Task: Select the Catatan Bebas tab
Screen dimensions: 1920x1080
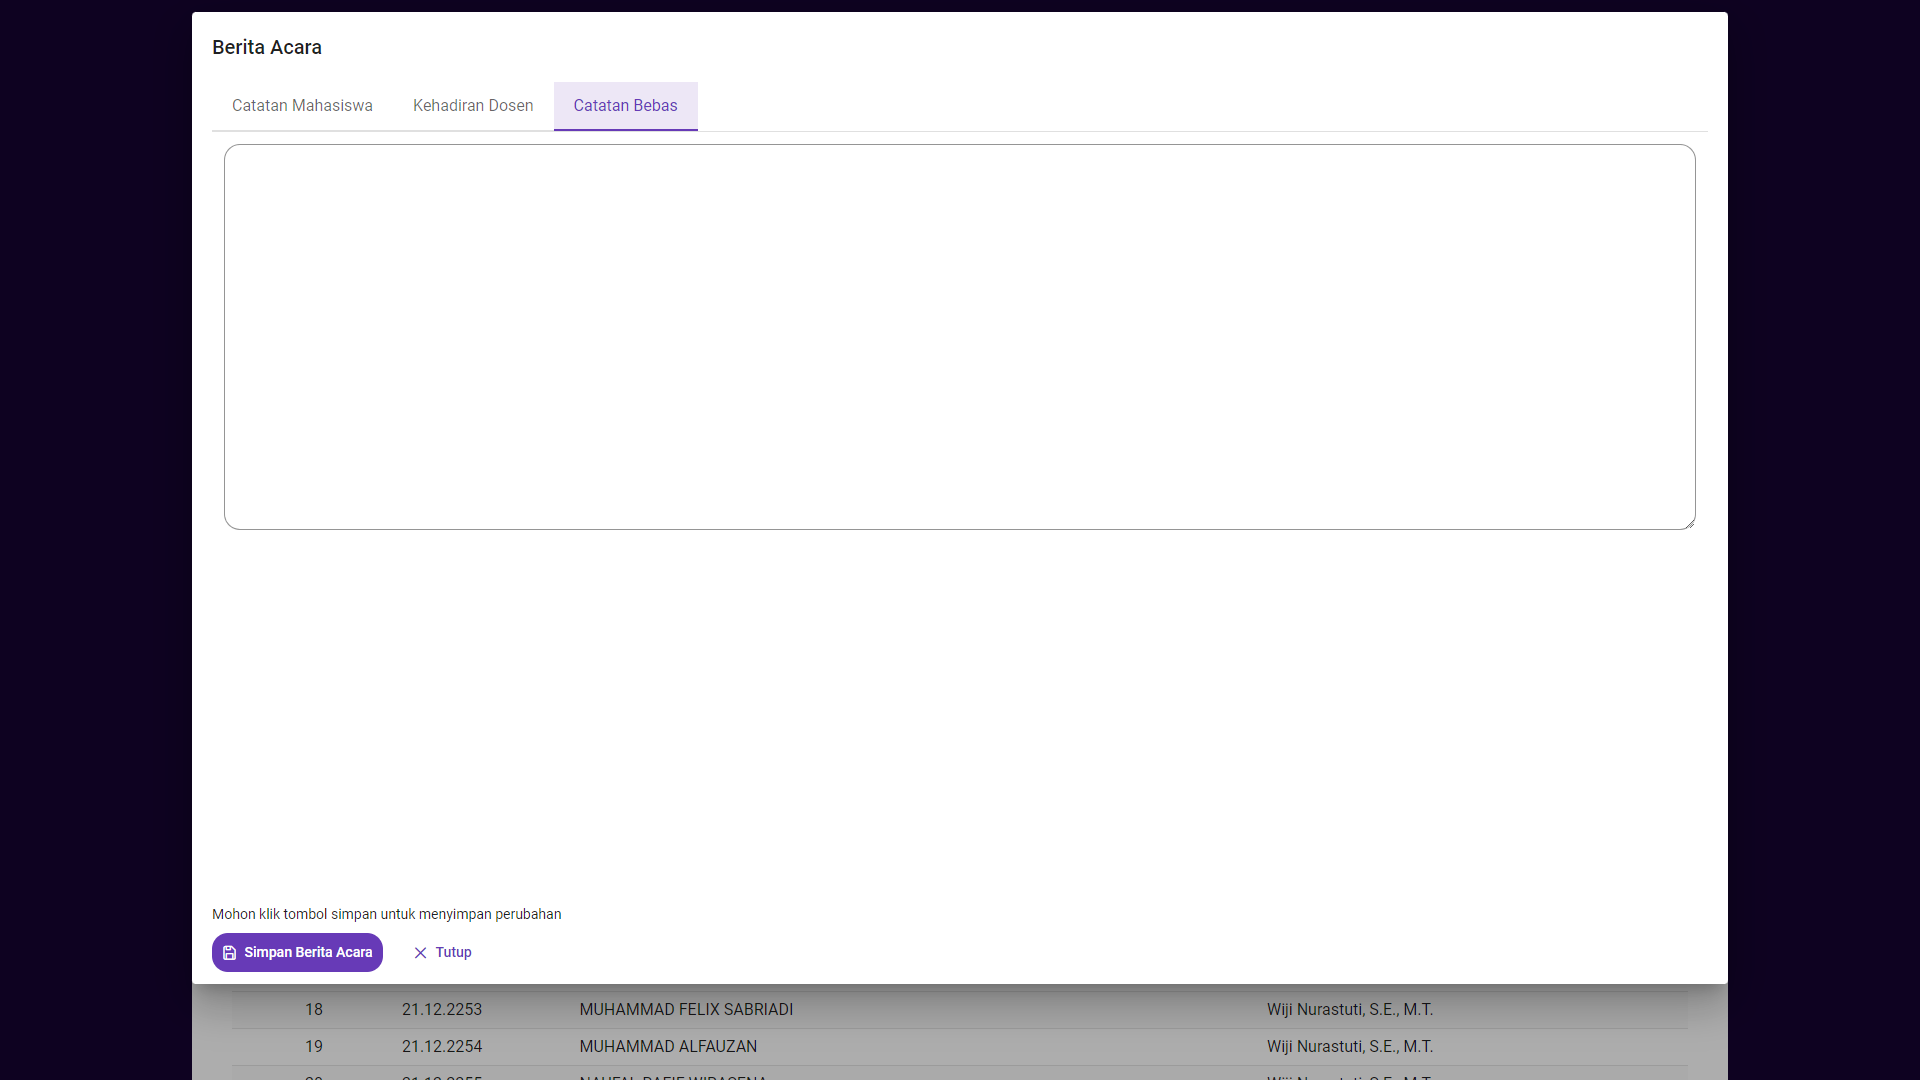Action: click(625, 106)
